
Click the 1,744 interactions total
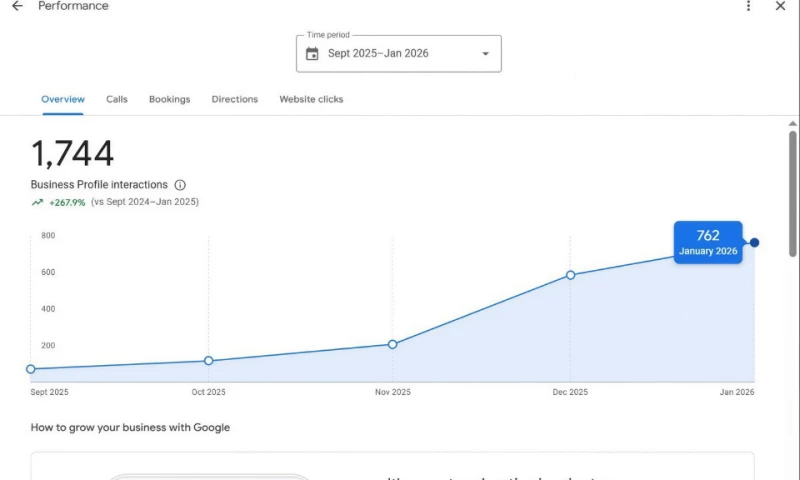[x=72, y=154]
